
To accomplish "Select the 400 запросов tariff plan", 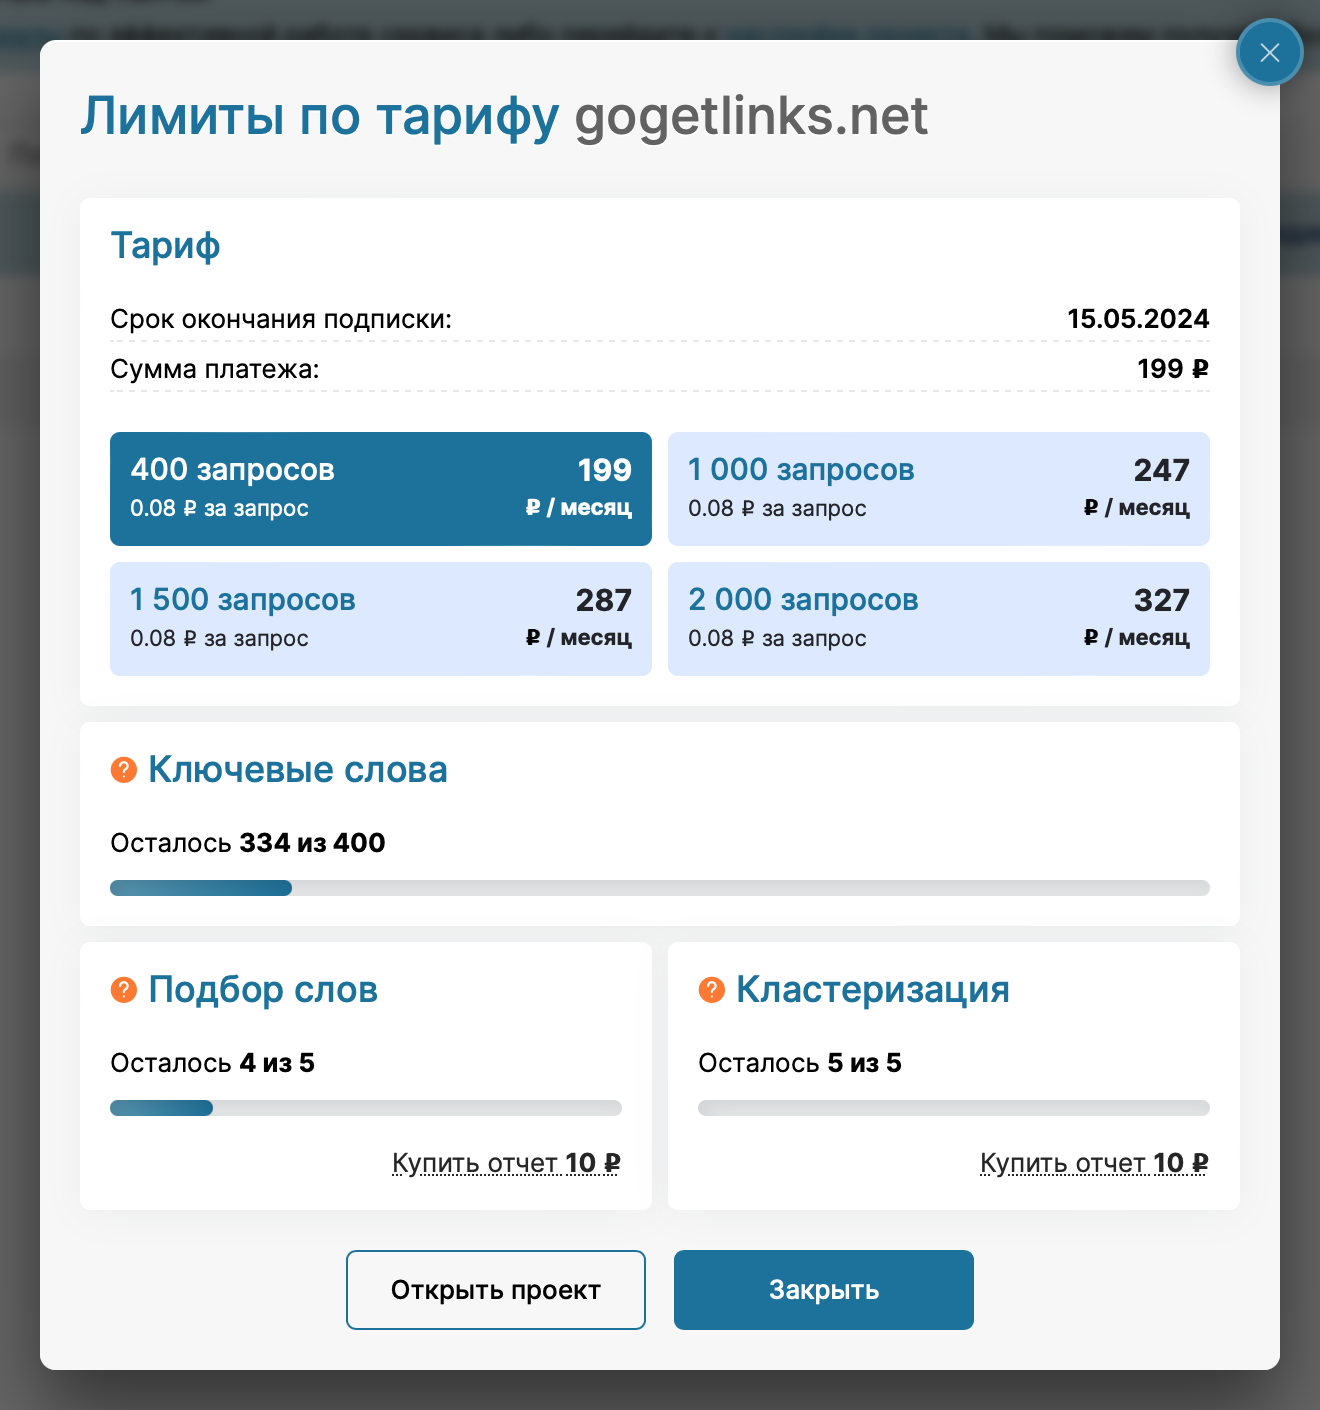I will [380, 489].
